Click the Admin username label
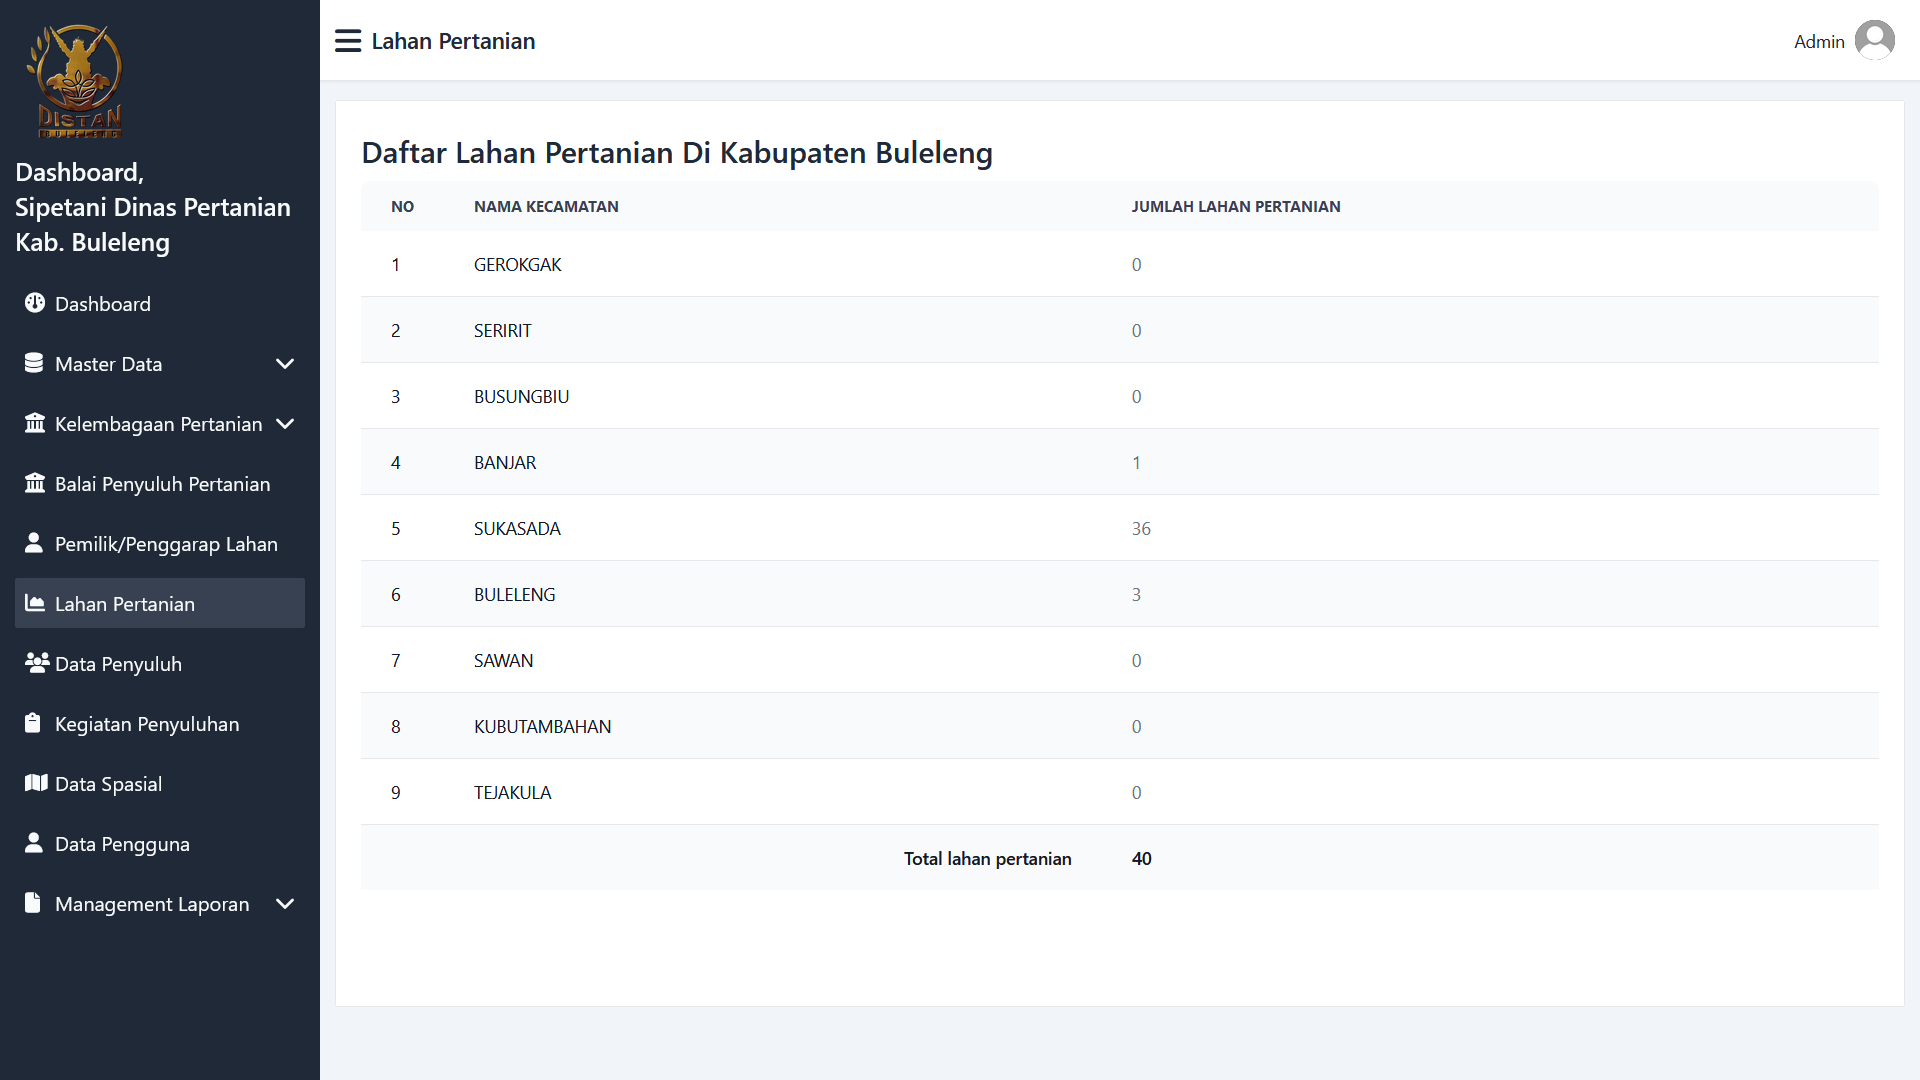 1818,42
